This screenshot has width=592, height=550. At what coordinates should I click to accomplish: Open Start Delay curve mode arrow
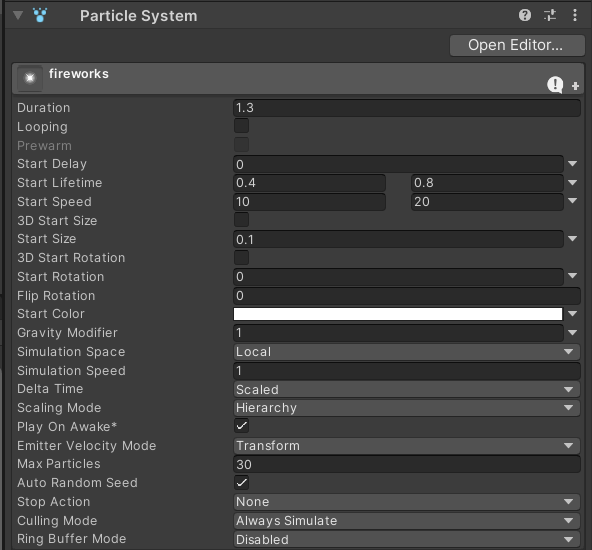572,164
